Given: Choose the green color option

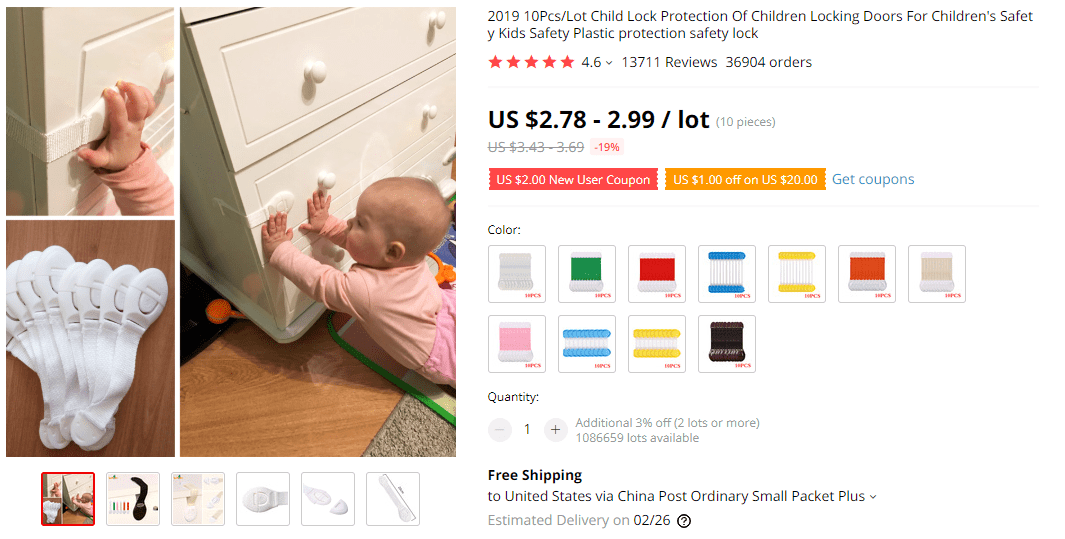Looking at the screenshot, I should pos(587,273).
